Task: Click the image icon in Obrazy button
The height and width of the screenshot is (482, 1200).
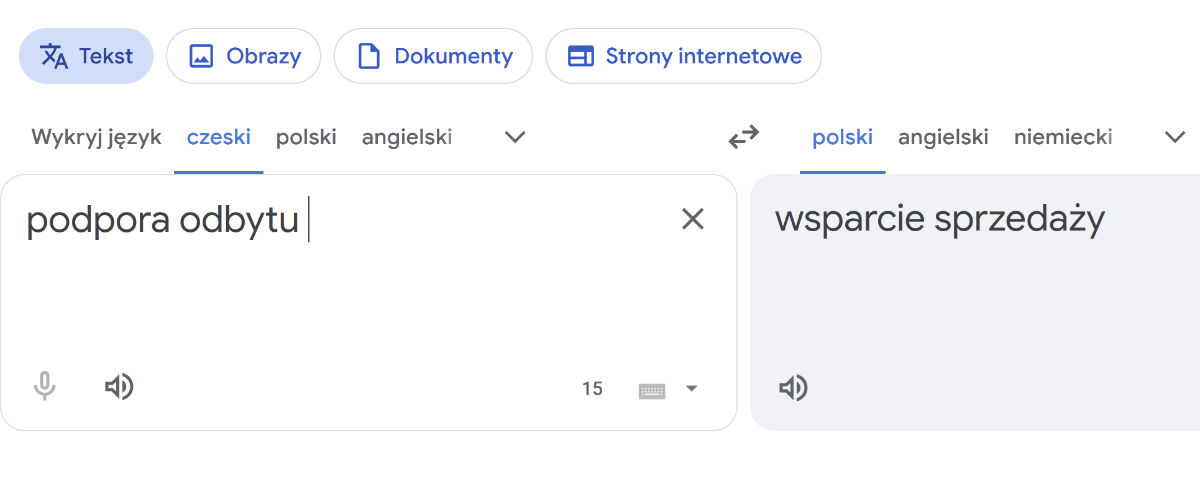Action: [x=201, y=56]
